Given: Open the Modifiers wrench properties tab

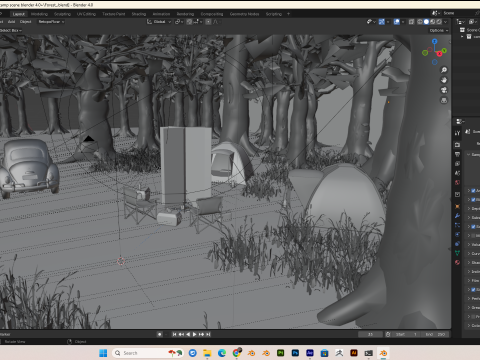Looking at the screenshot, I should coord(457,216).
